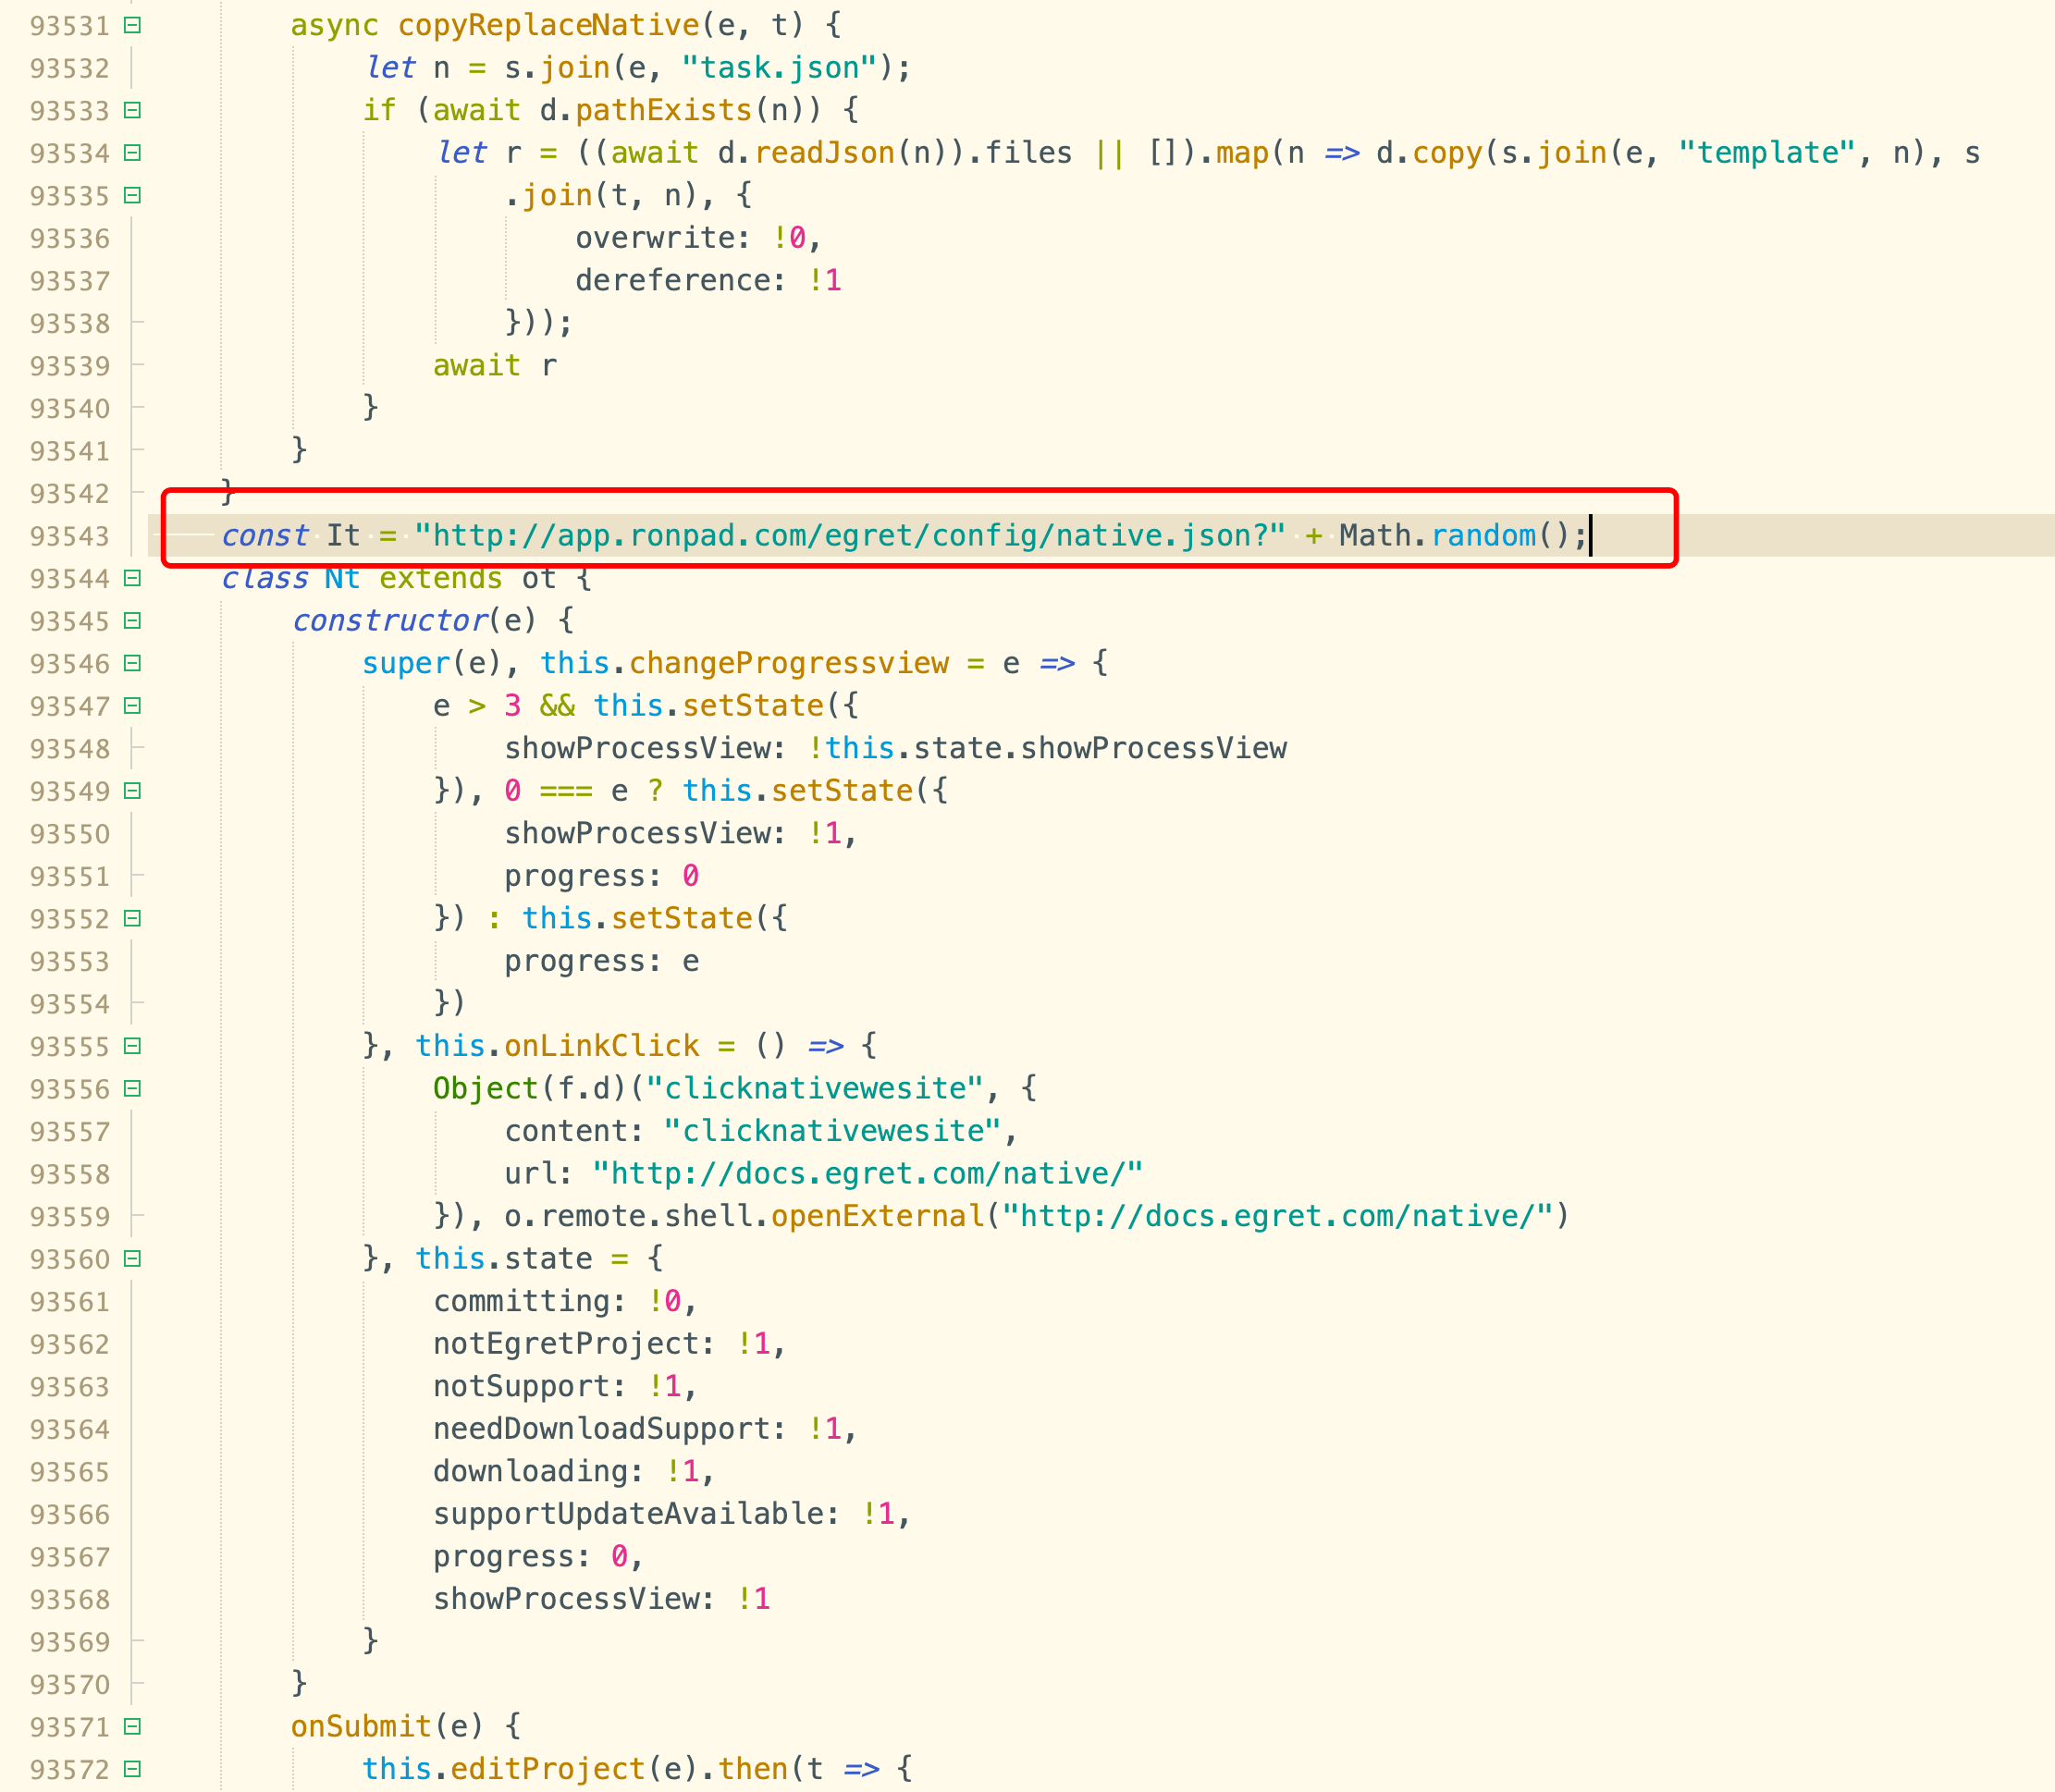Collapse this.state fold on line 93560
Viewport: 2055px width, 1792px height.
(x=132, y=1259)
